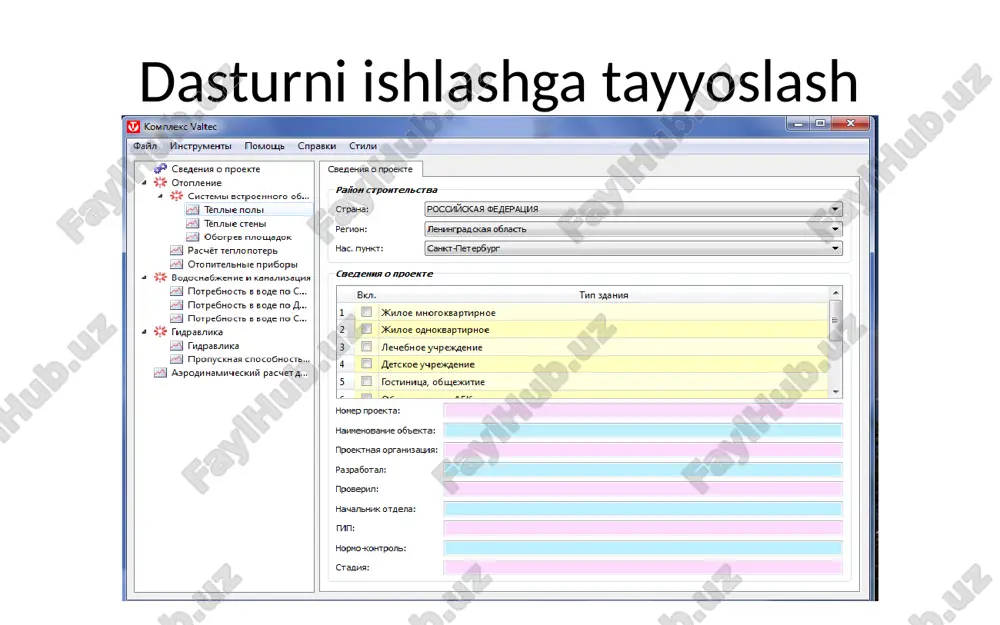This screenshot has height=625, width=1000.
Task: Click the Тип здания column header
Action: [603, 295]
